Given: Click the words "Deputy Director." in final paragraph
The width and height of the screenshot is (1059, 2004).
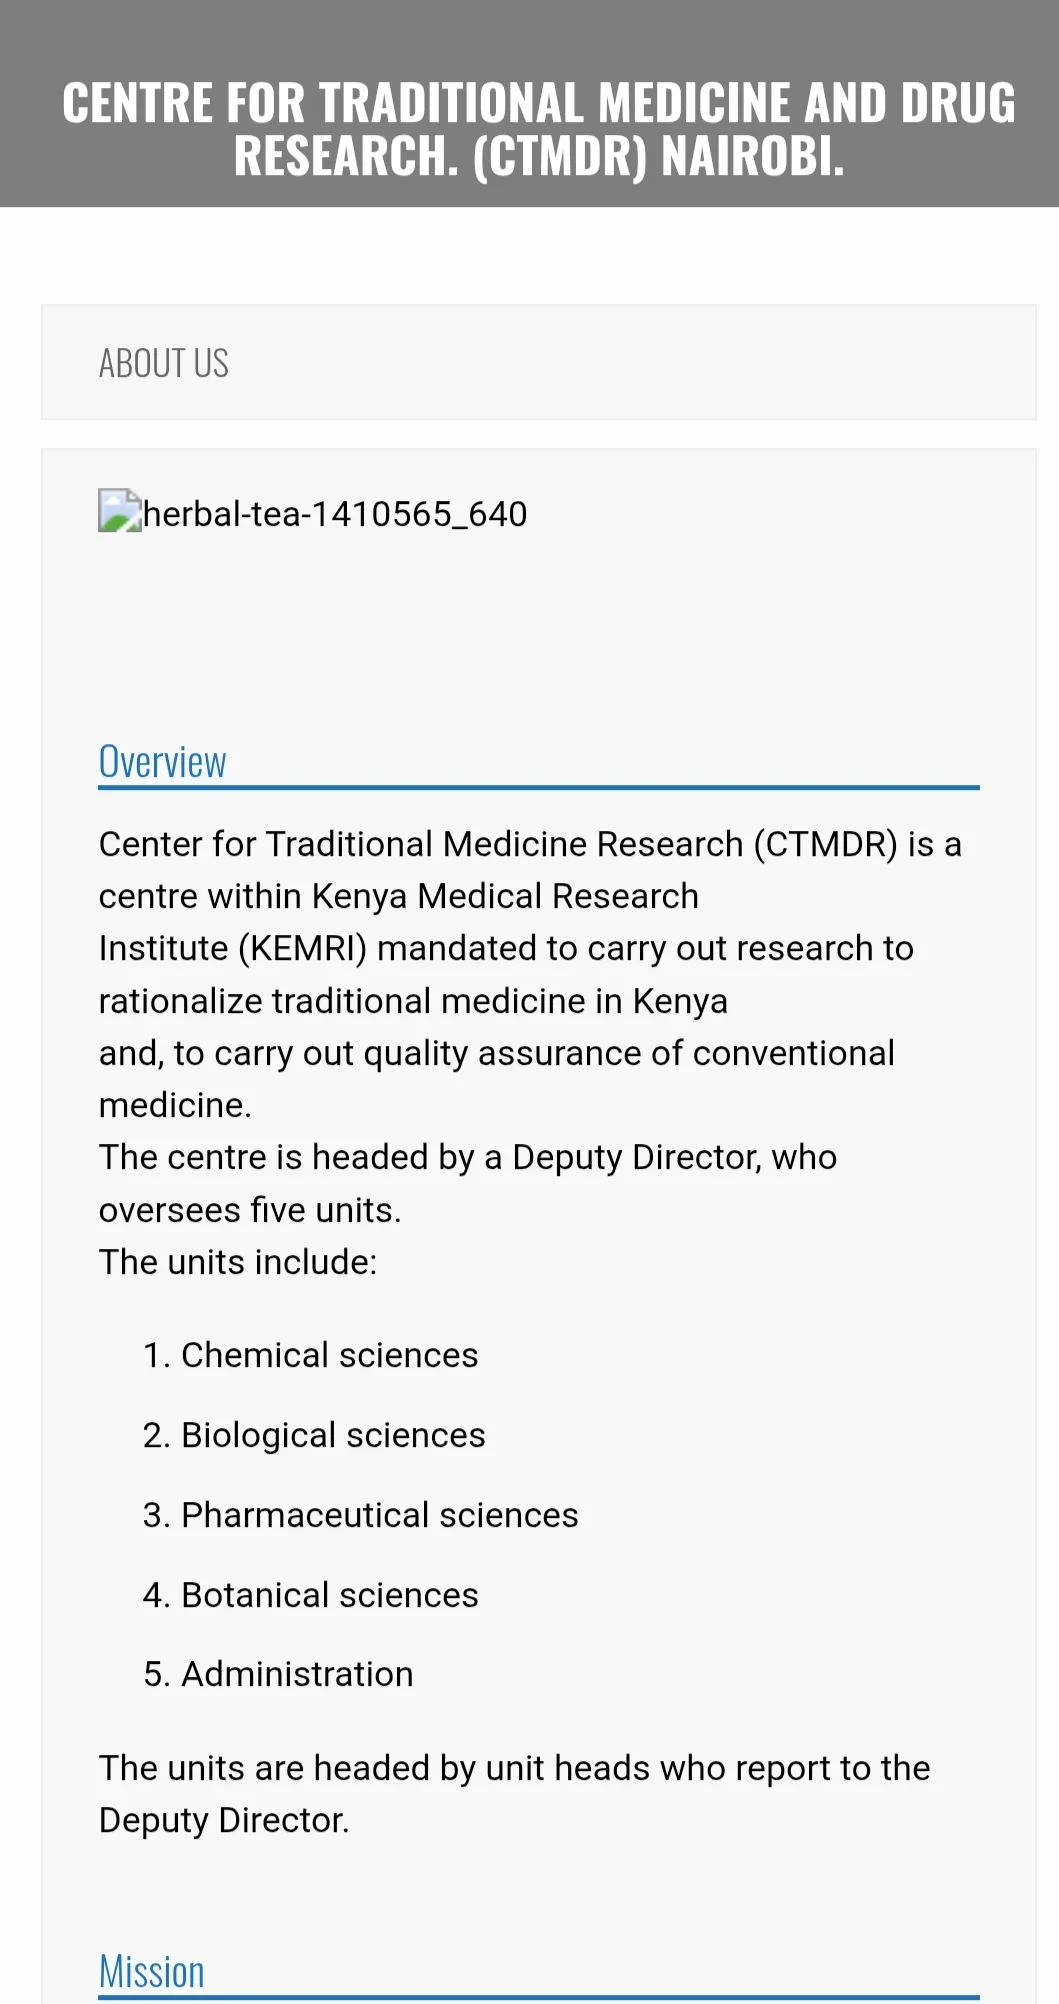Looking at the screenshot, I should (x=224, y=1820).
